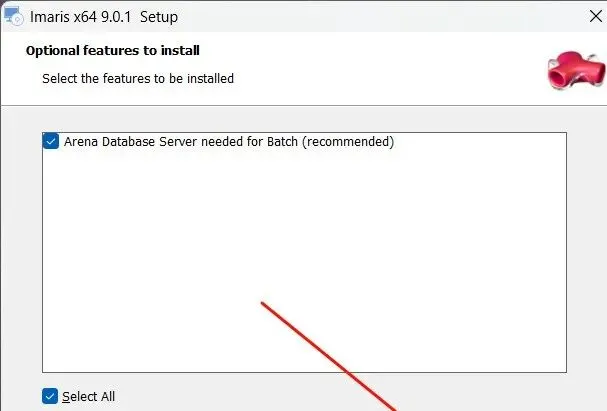Image resolution: width=607 pixels, height=411 pixels.
Task: Click the installer setup icon in title bar
Action: coord(14,16)
